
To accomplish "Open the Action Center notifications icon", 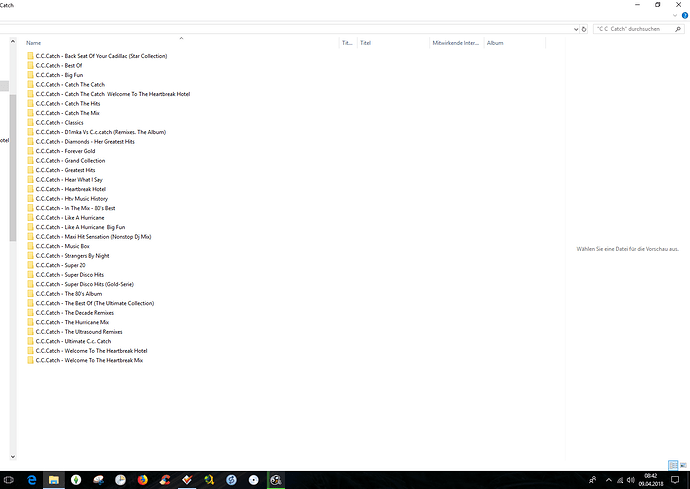I will pyautogui.click(x=675, y=480).
